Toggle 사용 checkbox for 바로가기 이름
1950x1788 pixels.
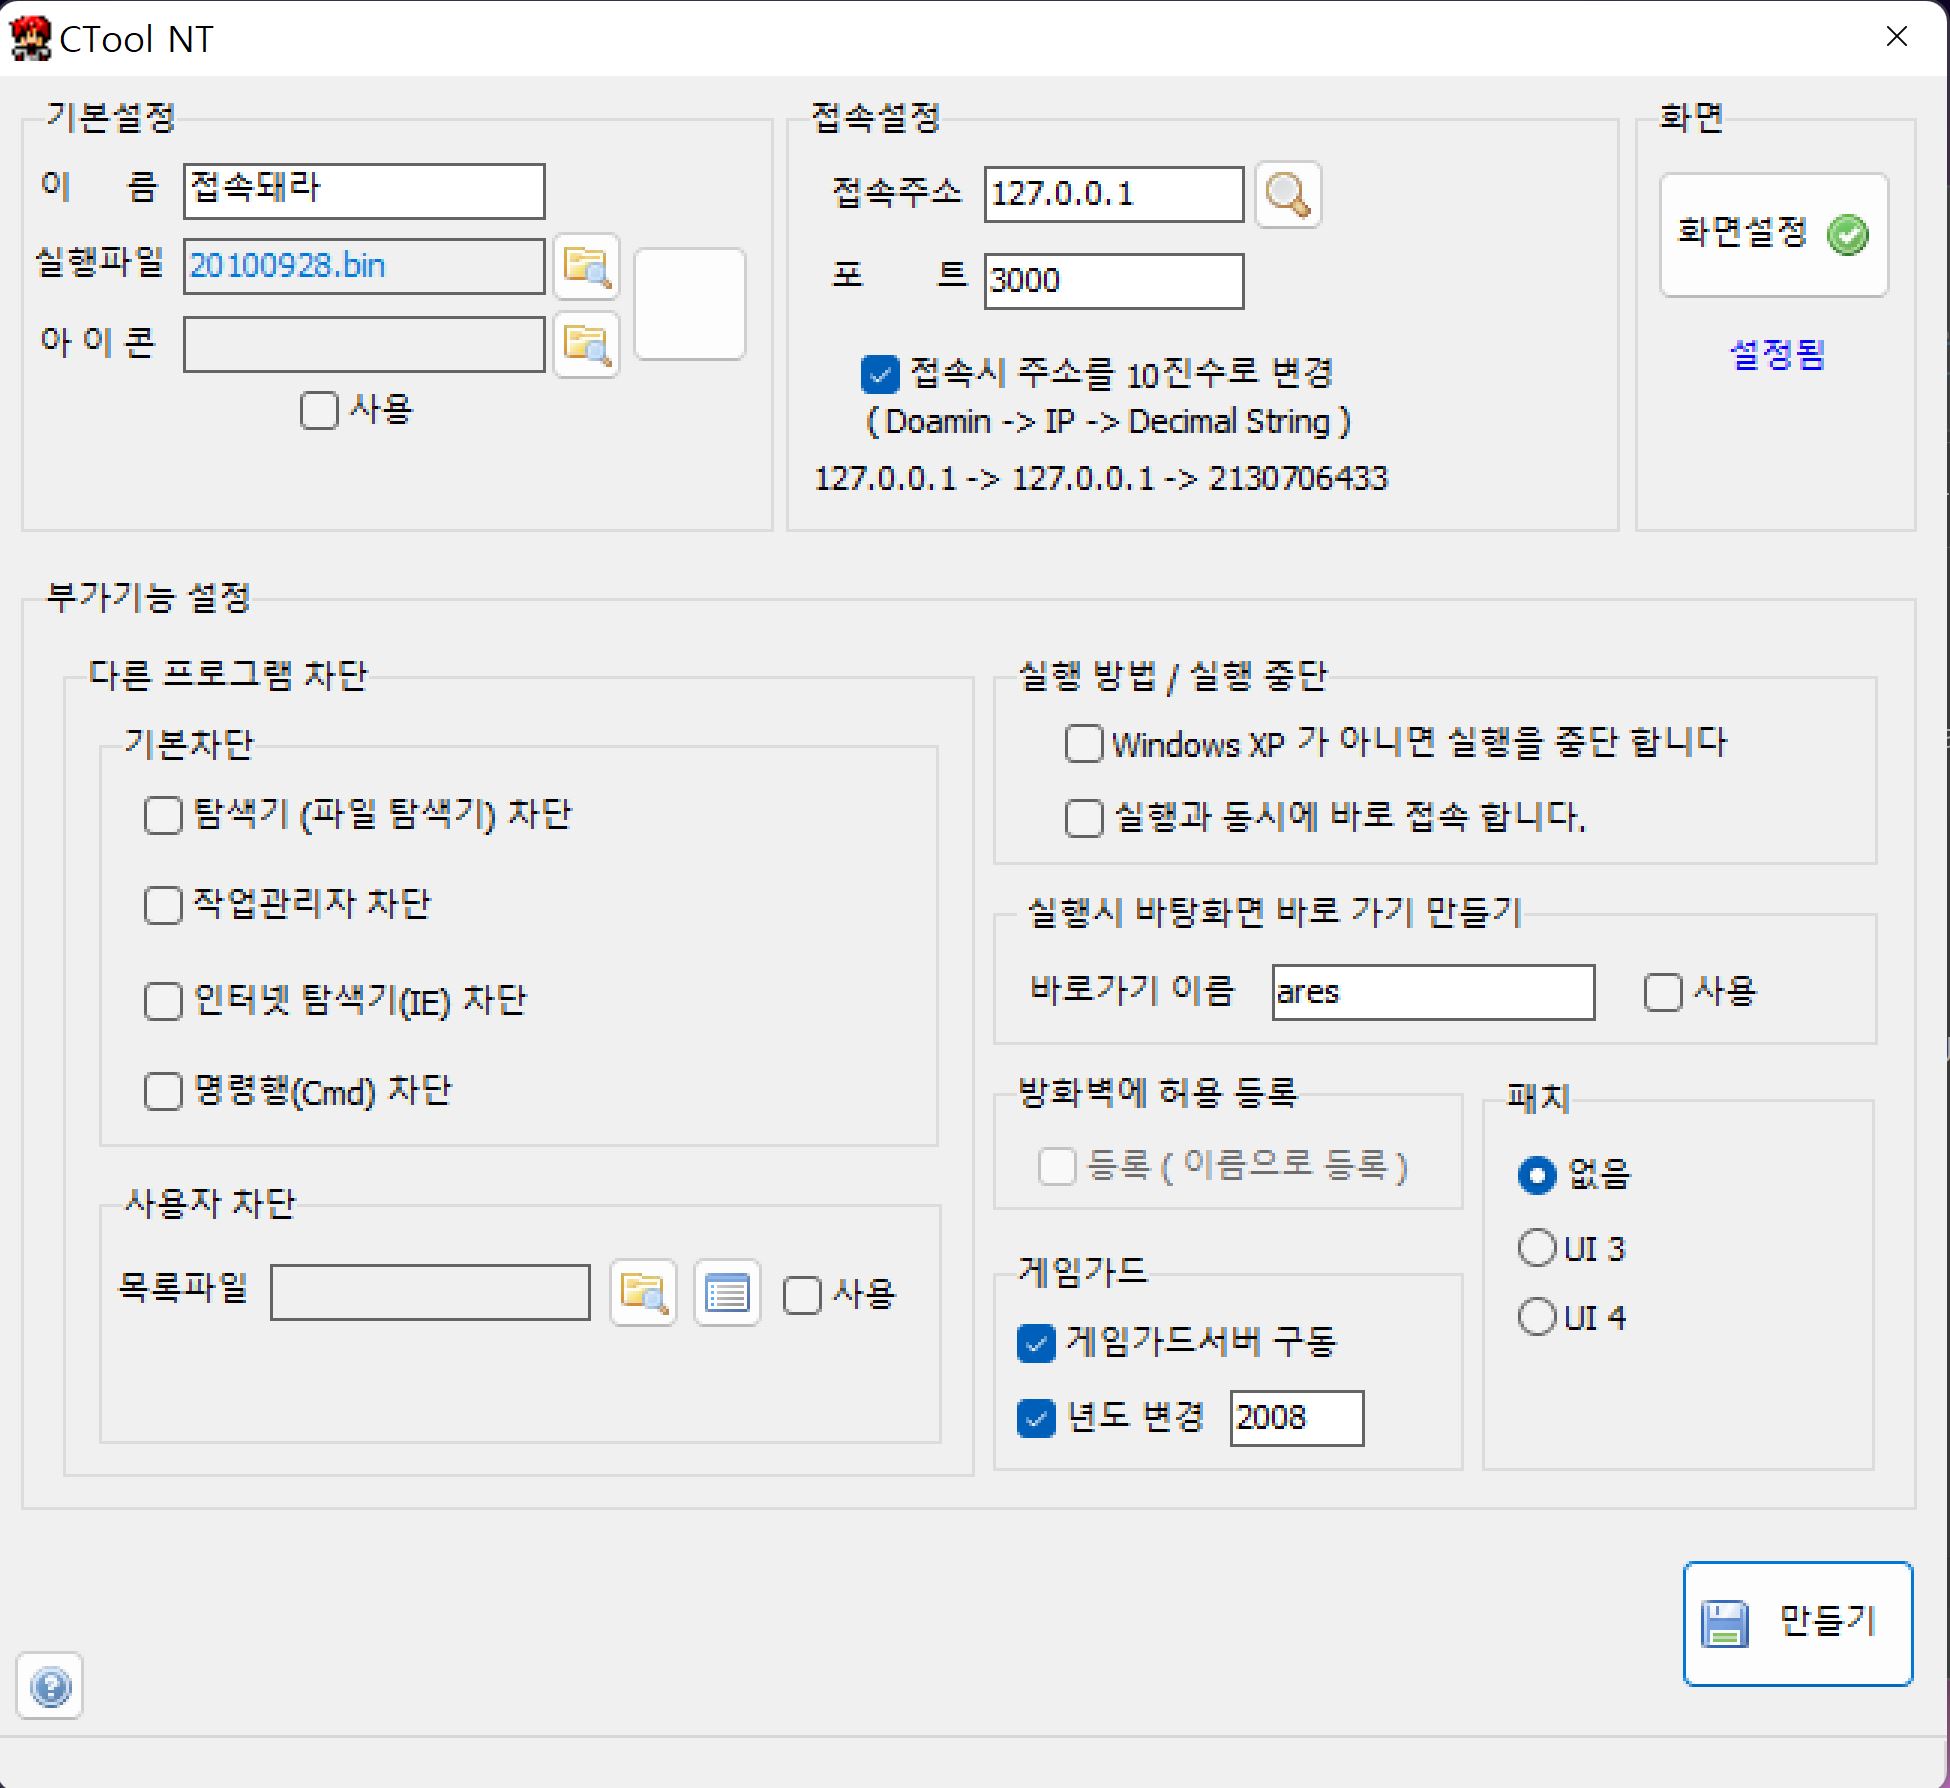coord(1663,992)
